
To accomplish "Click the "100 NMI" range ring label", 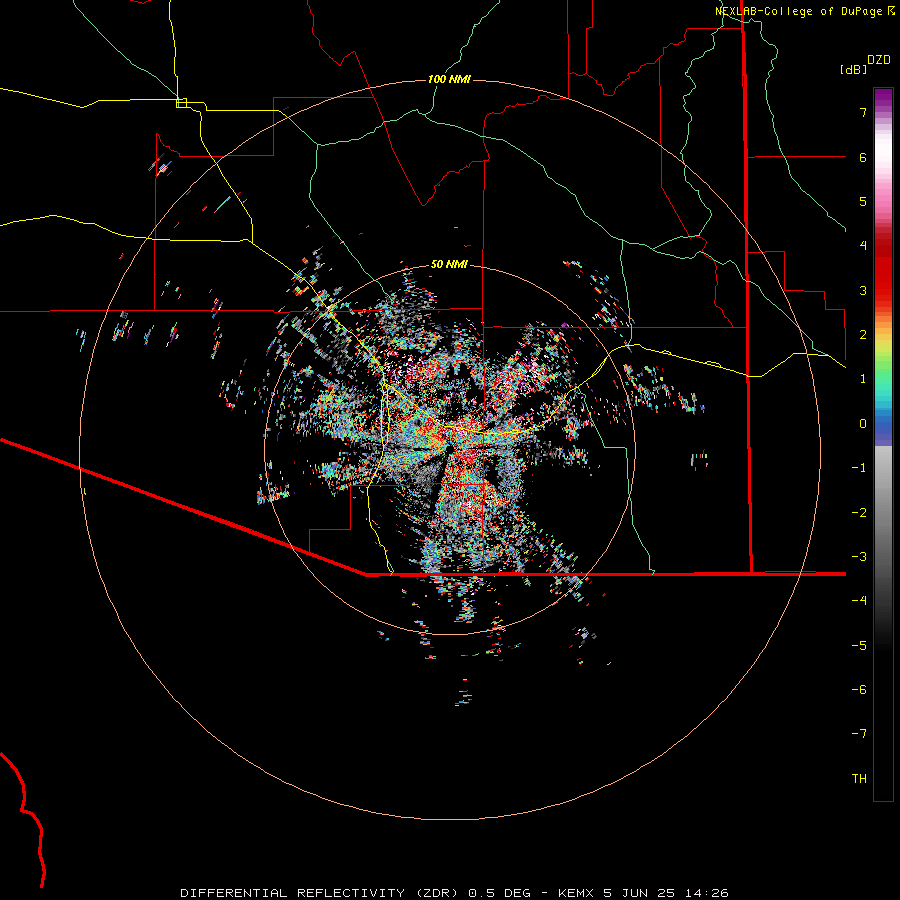I will (x=449, y=79).
